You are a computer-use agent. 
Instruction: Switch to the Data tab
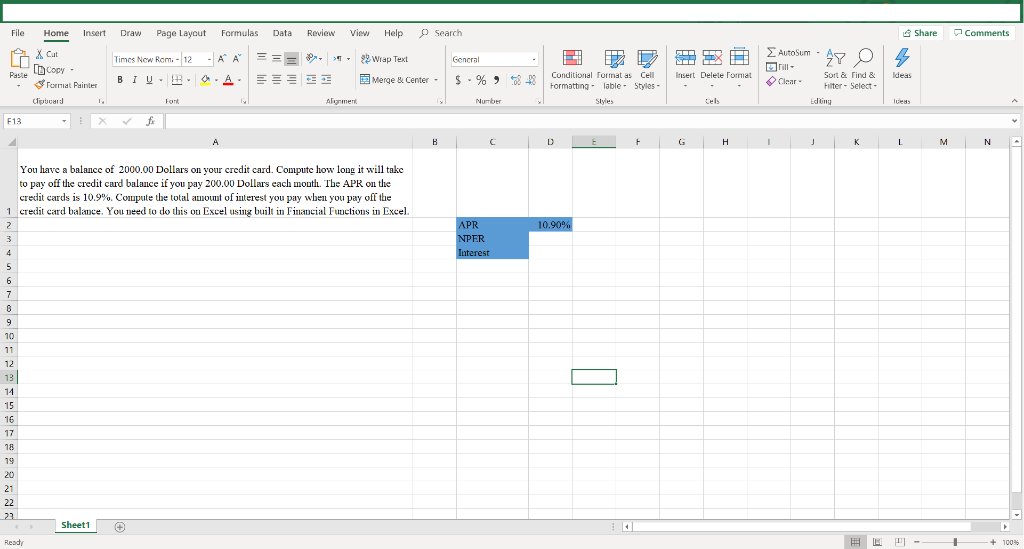282,33
